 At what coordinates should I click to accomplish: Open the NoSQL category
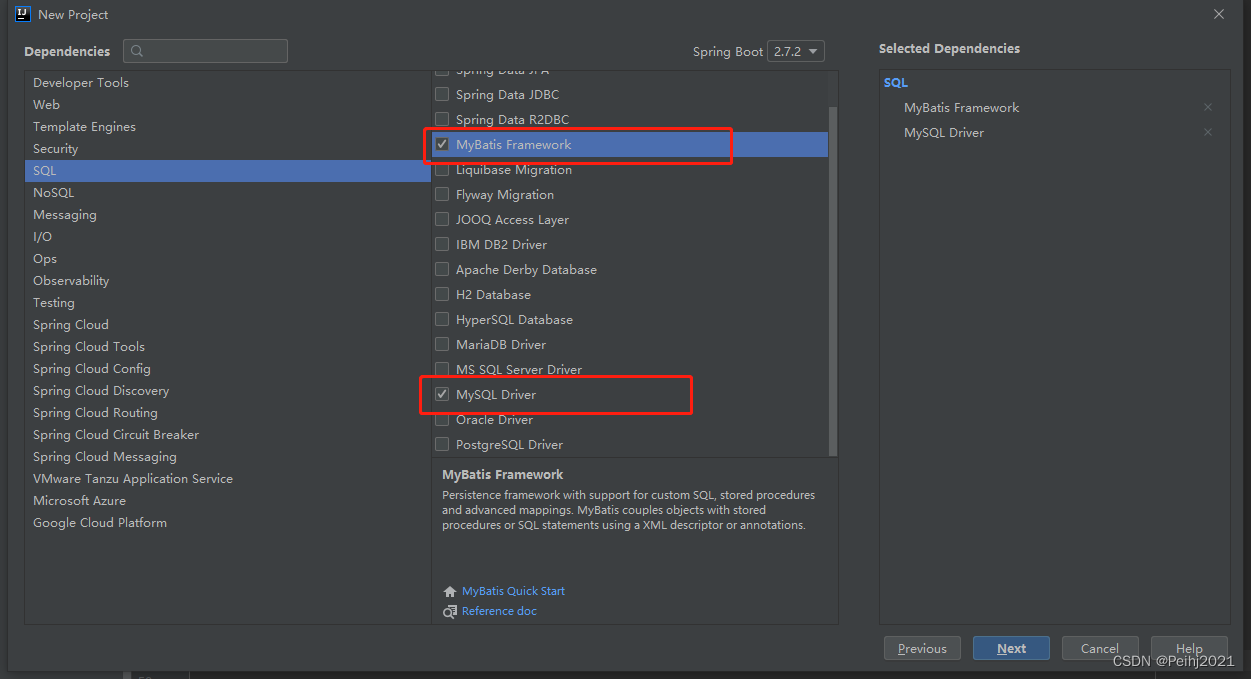pyautogui.click(x=228, y=192)
